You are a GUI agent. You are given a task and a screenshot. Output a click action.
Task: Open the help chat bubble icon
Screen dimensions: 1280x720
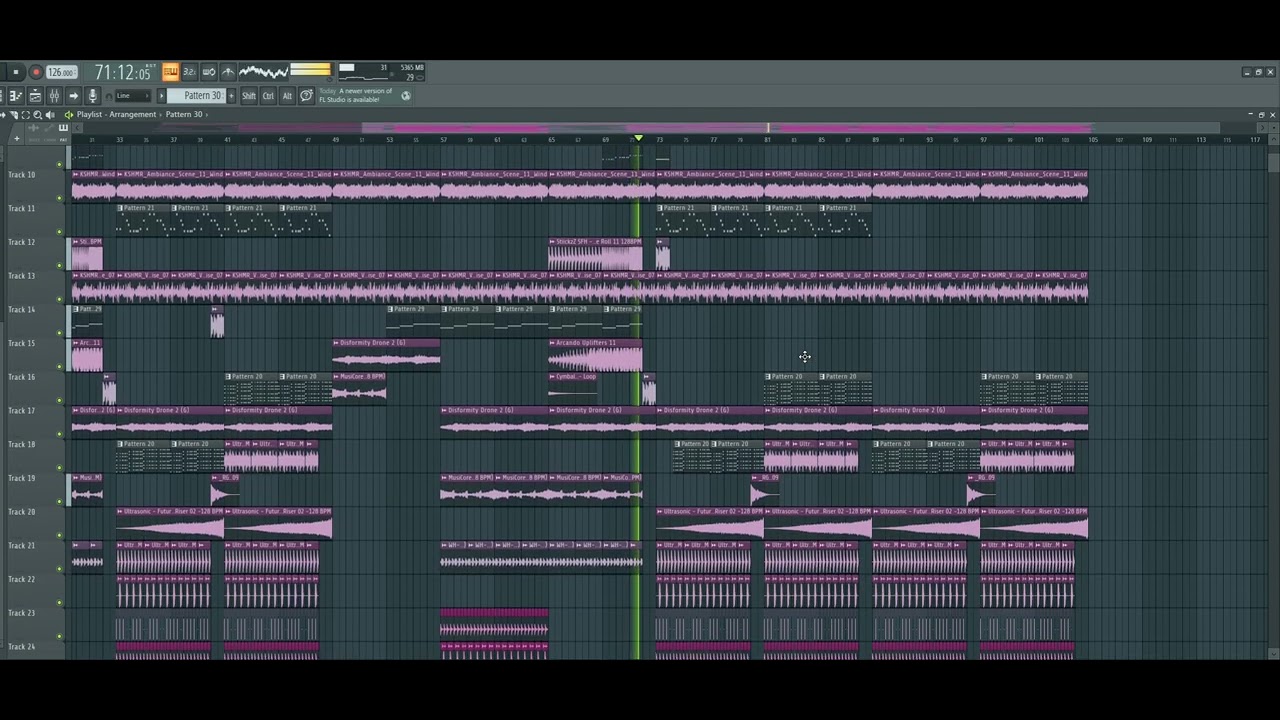306,96
